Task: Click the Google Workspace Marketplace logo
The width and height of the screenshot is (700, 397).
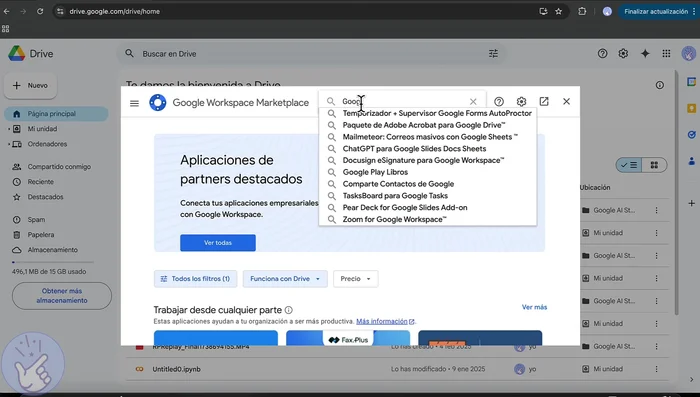Action: tap(158, 103)
